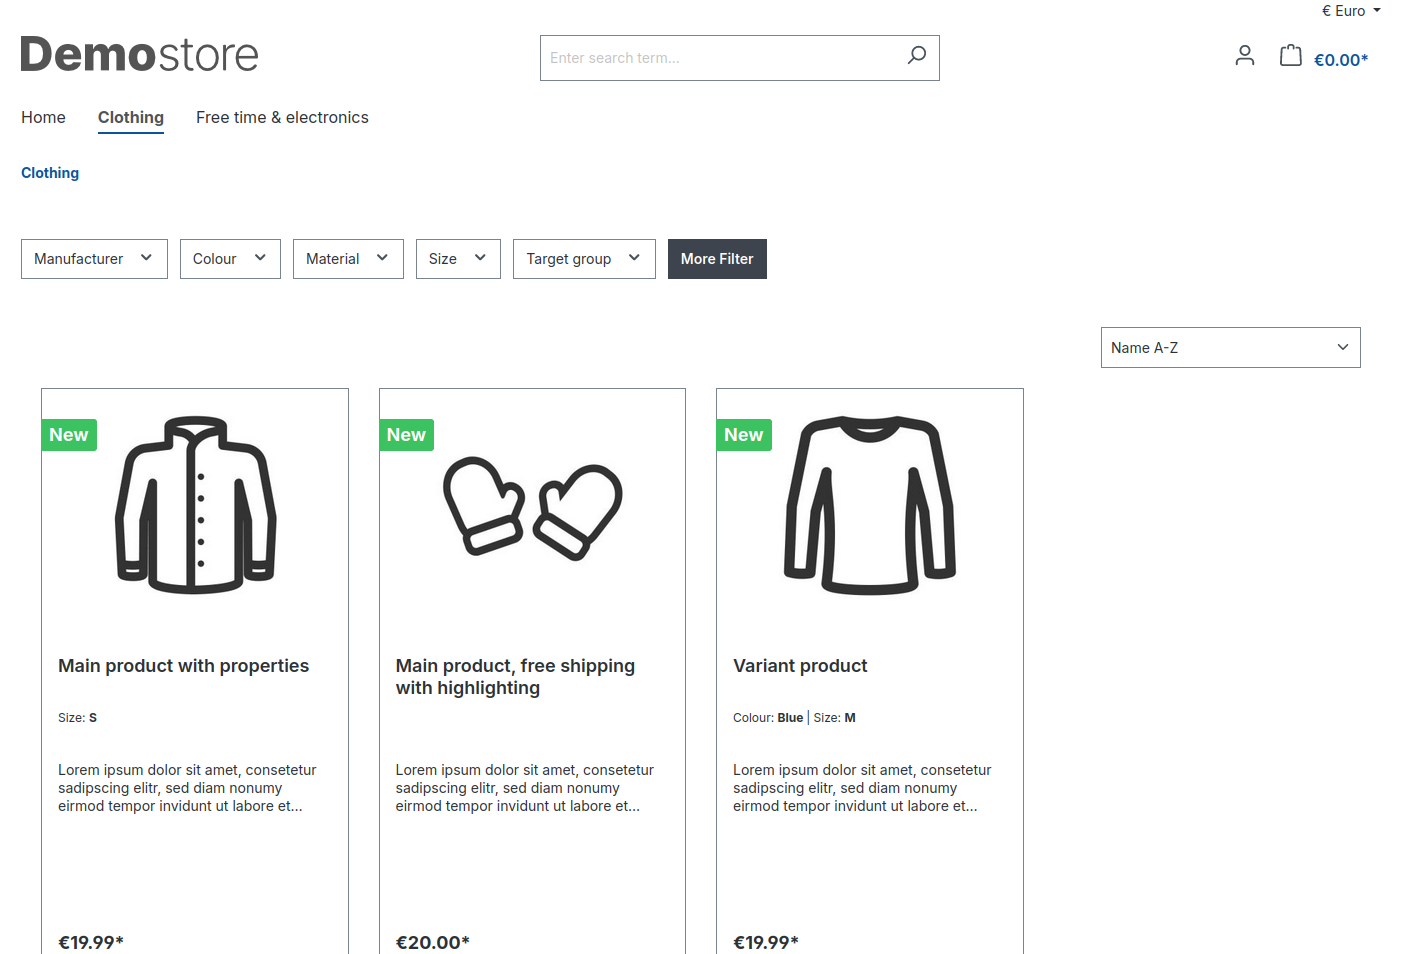Viewport: 1408px width, 954px height.
Task: Click the New badge on the mittens card
Action: tap(406, 435)
